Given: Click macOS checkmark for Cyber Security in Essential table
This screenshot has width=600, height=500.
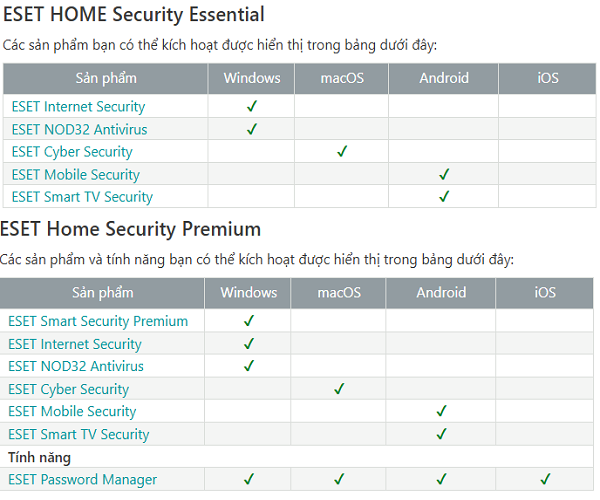Looking at the screenshot, I should pyautogui.click(x=342, y=152).
